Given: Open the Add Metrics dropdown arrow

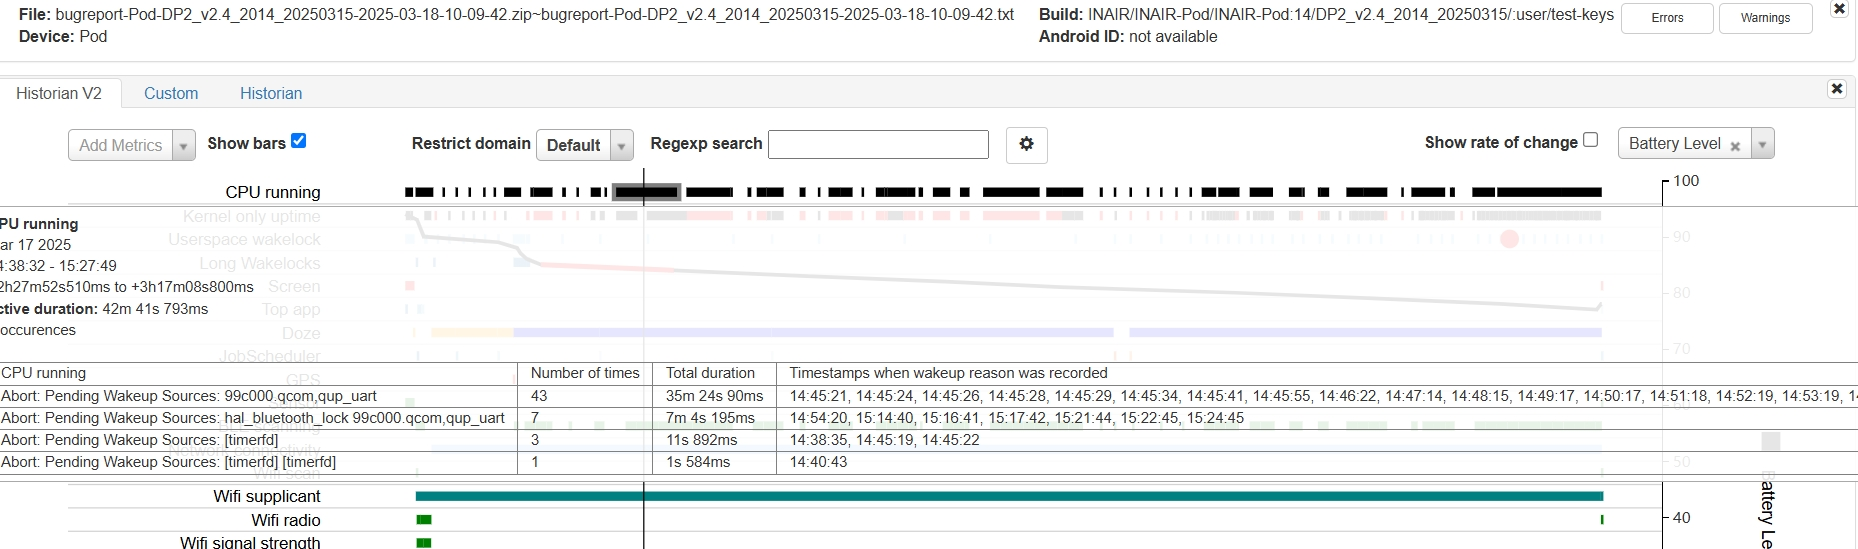Looking at the screenshot, I should tap(183, 145).
